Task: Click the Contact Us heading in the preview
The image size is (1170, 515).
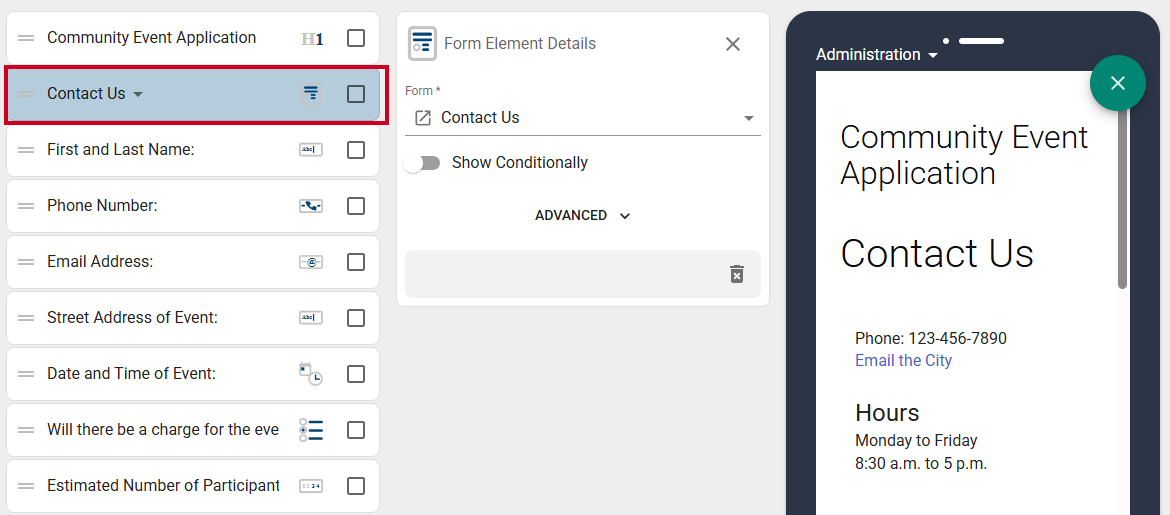Action: 936,253
